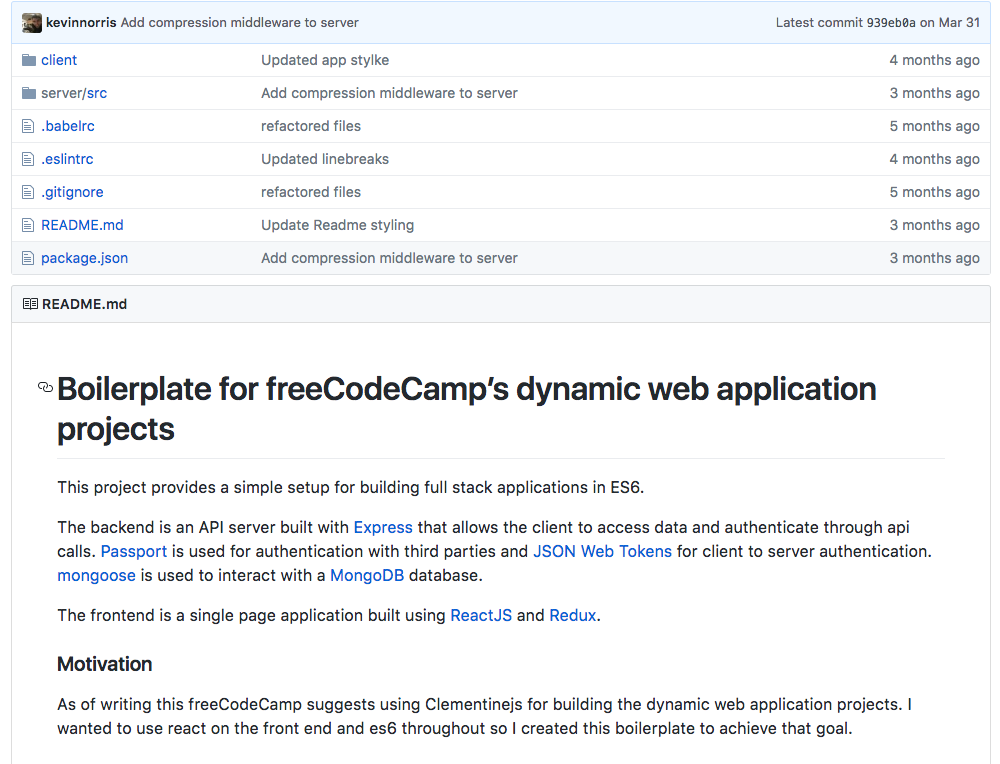
Task: Click the kevinnorris author name
Action: pyautogui.click(x=81, y=23)
